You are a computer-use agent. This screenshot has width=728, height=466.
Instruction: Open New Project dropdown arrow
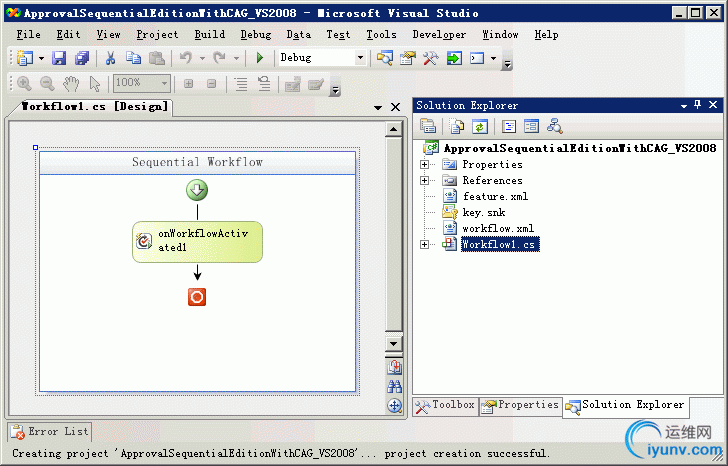pyautogui.click(x=41, y=58)
